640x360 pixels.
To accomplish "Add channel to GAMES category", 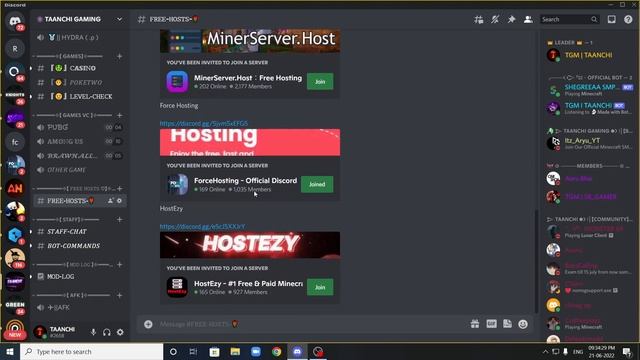I will click(120, 56).
